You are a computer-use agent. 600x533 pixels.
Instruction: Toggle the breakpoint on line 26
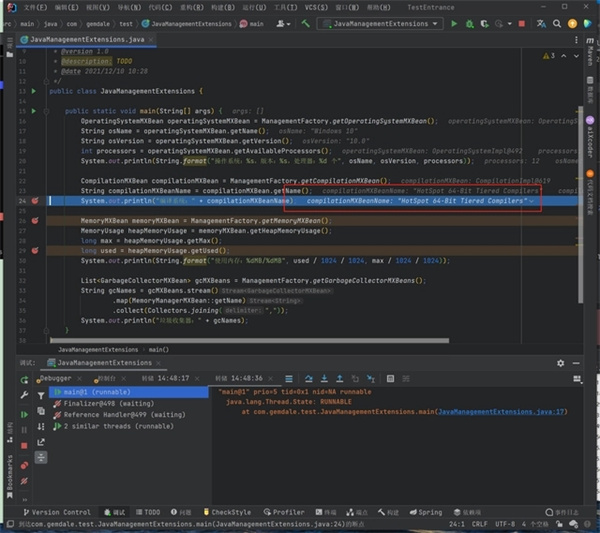(x=35, y=220)
